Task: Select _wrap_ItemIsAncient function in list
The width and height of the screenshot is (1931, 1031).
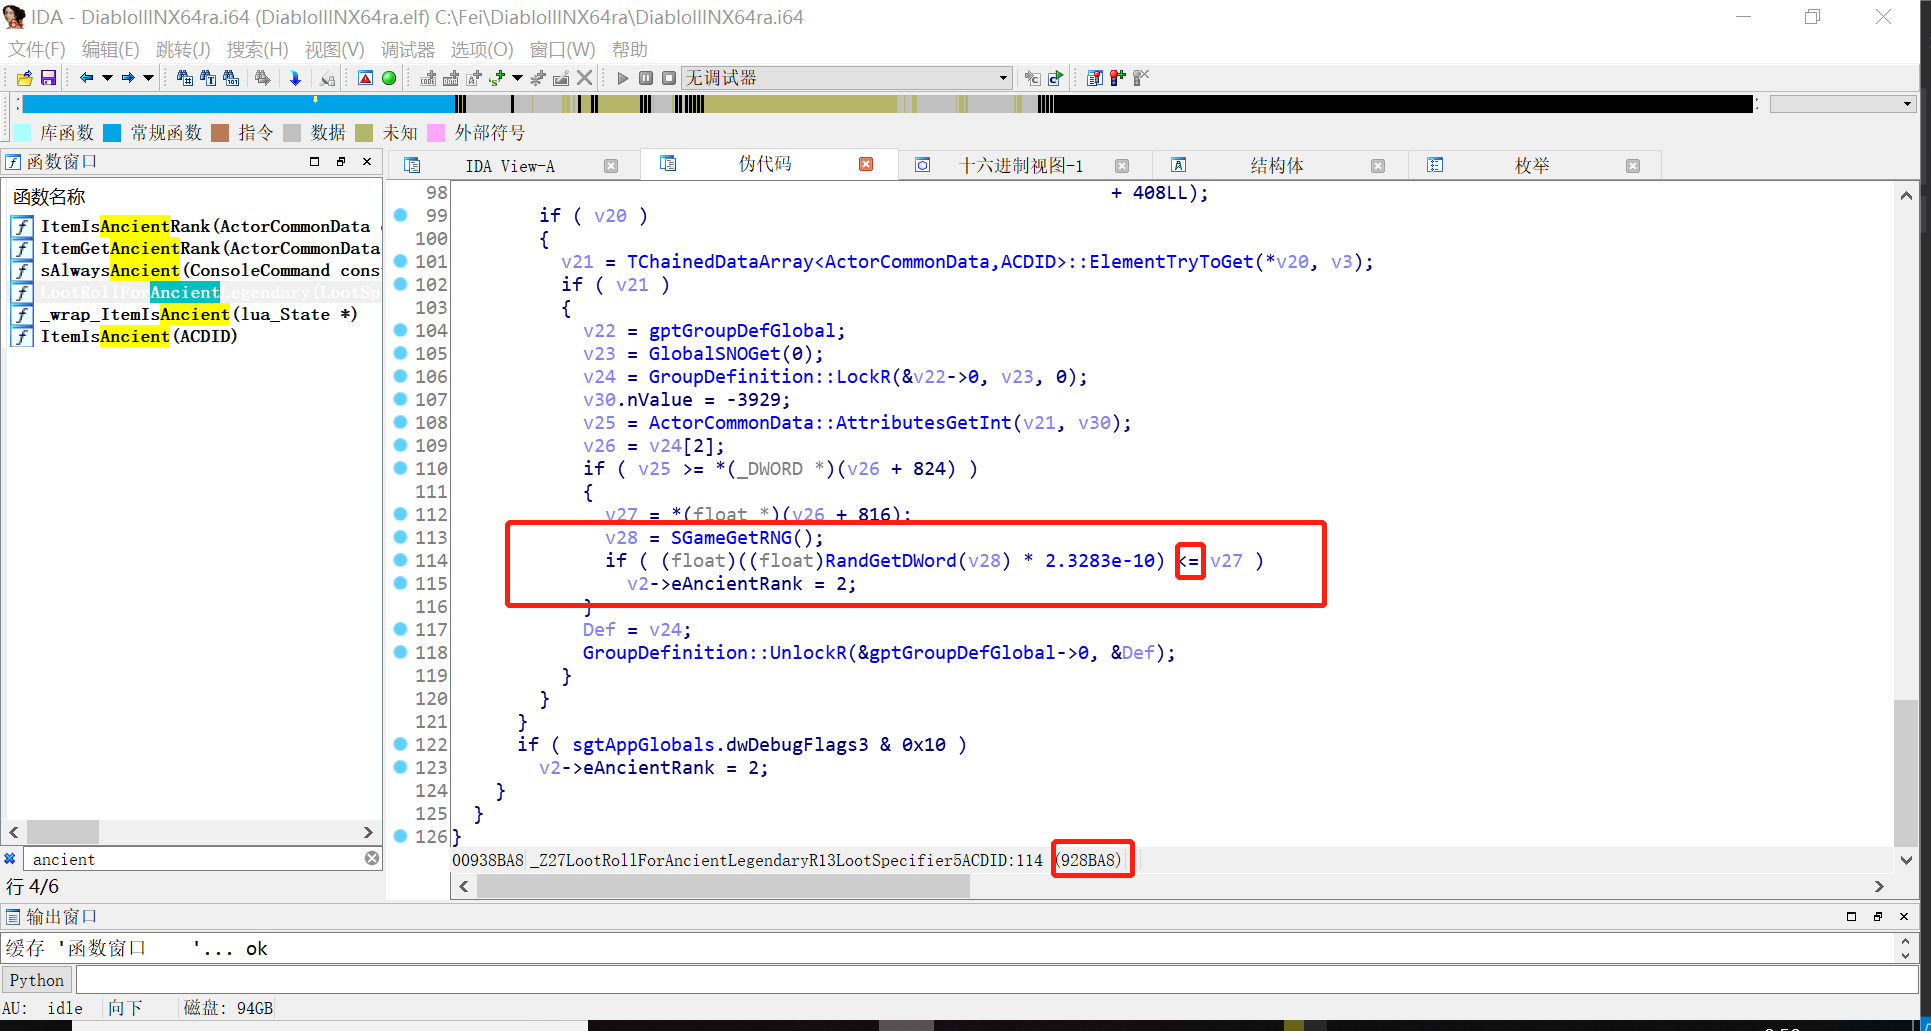Action: [x=196, y=314]
